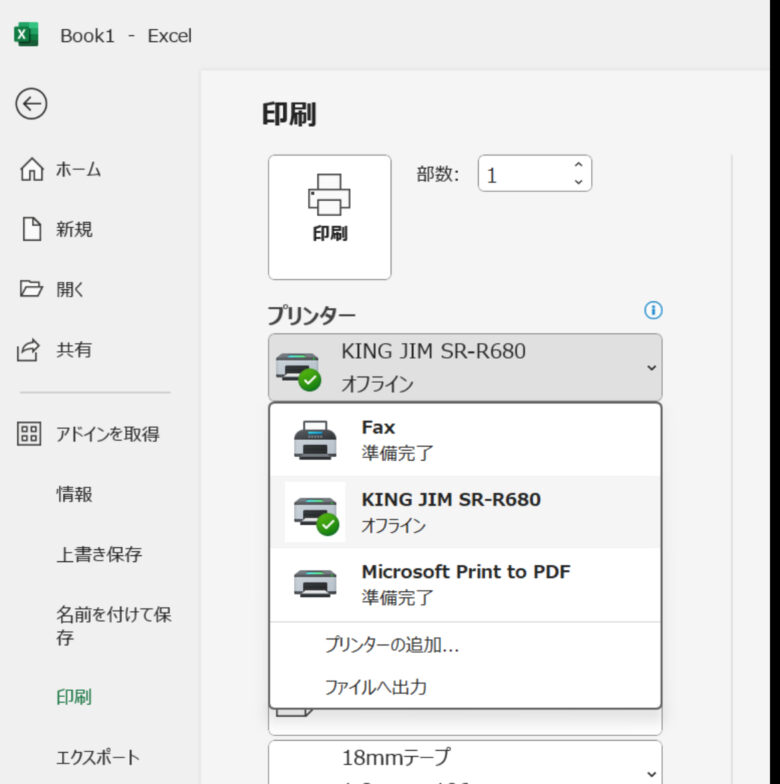Select 共有 in the sidebar
The height and width of the screenshot is (784, 780).
pyautogui.click(x=74, y=349)
